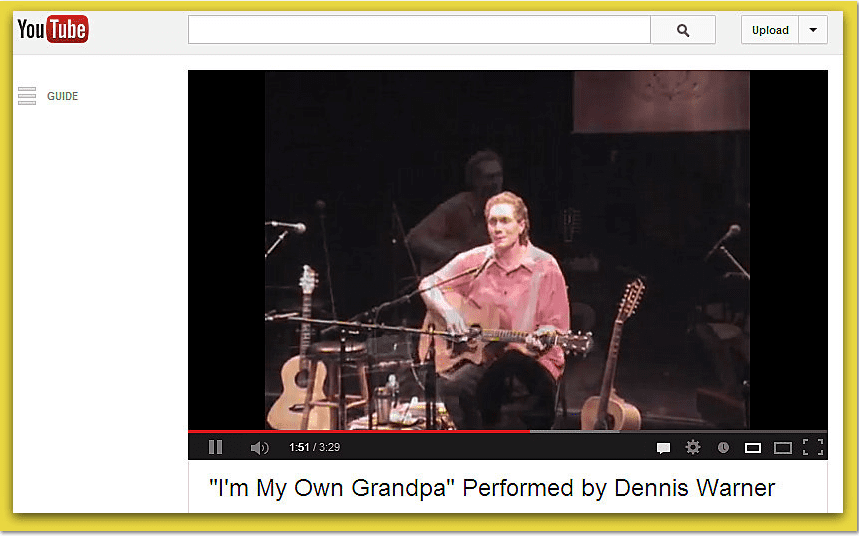
Task: Seek within the red played progress bar
Action: (359, 431)
